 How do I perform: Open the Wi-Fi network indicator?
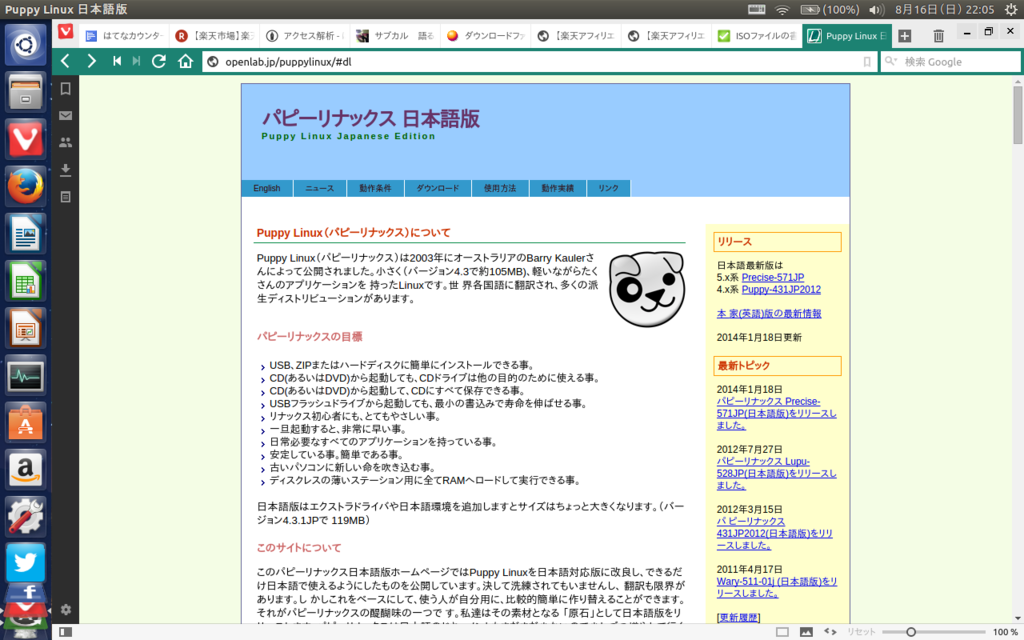point(782,9)
